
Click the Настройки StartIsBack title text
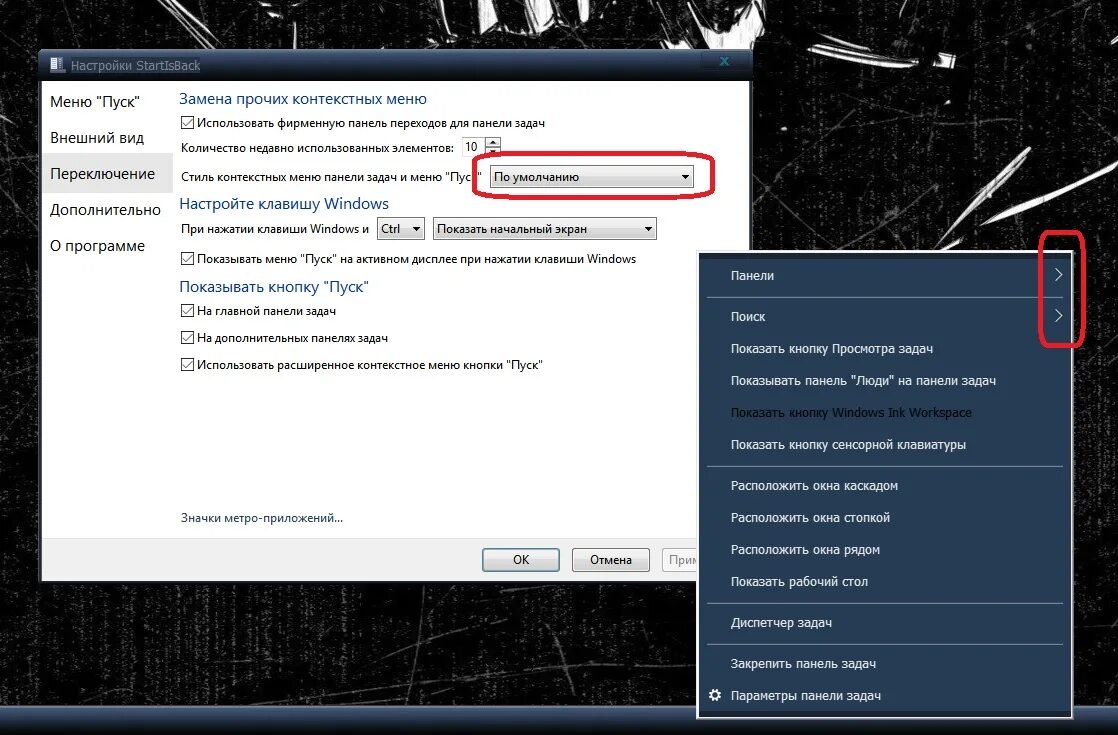click(x=135, y=66)
